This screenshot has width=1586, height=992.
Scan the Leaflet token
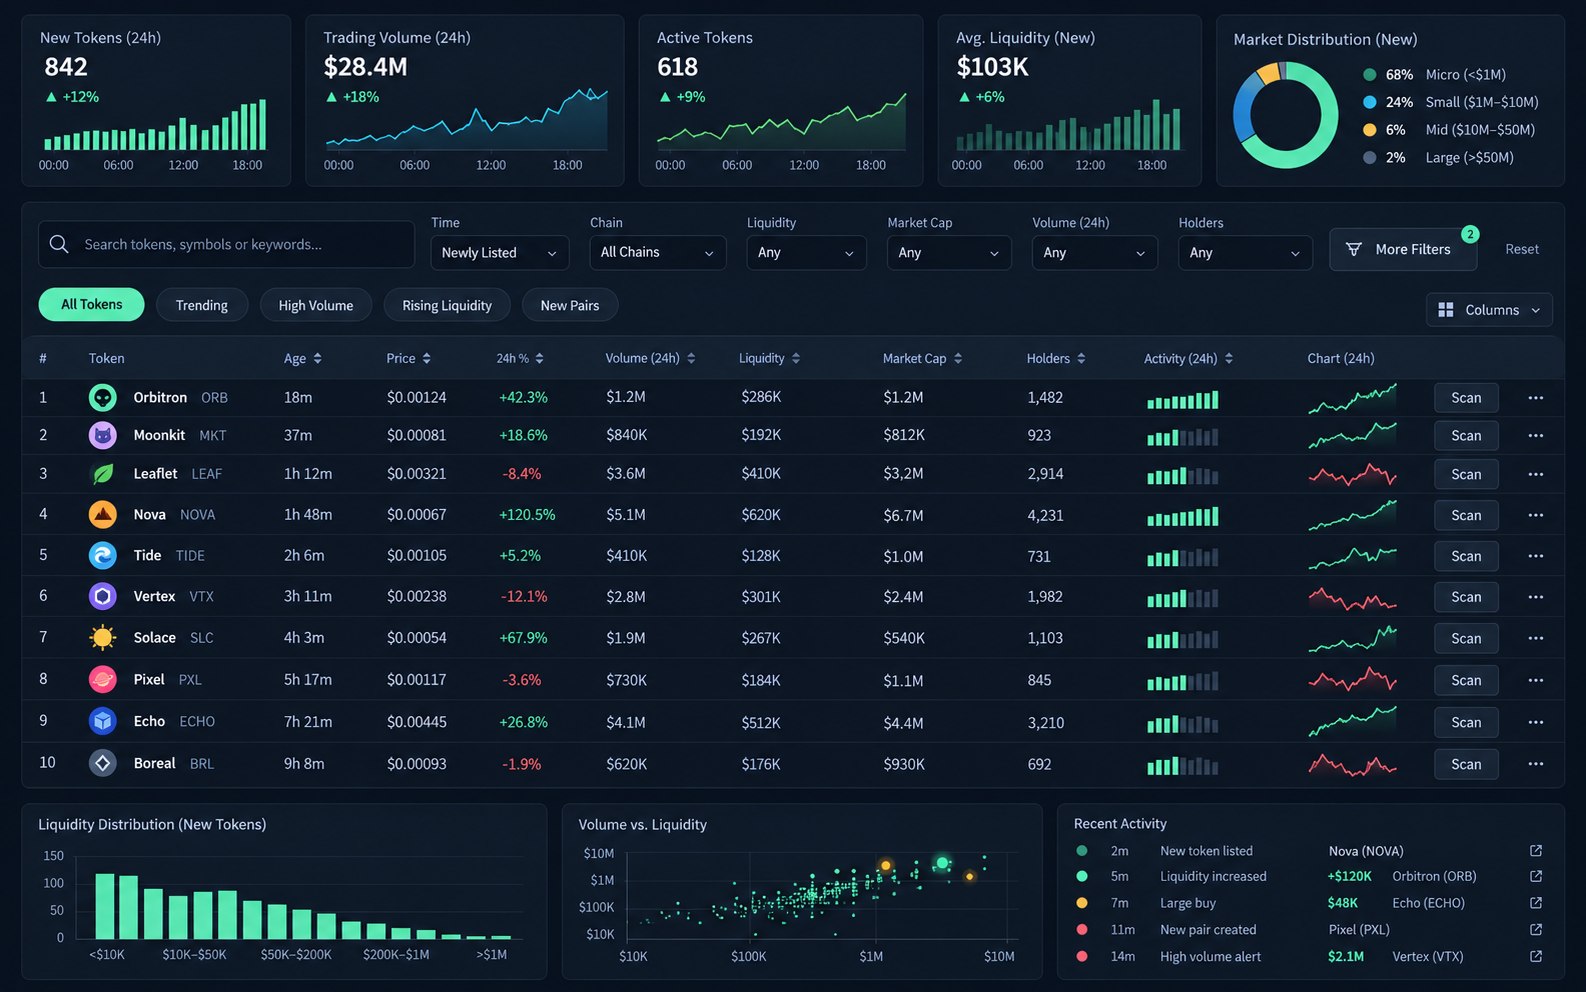(1466, 474)
